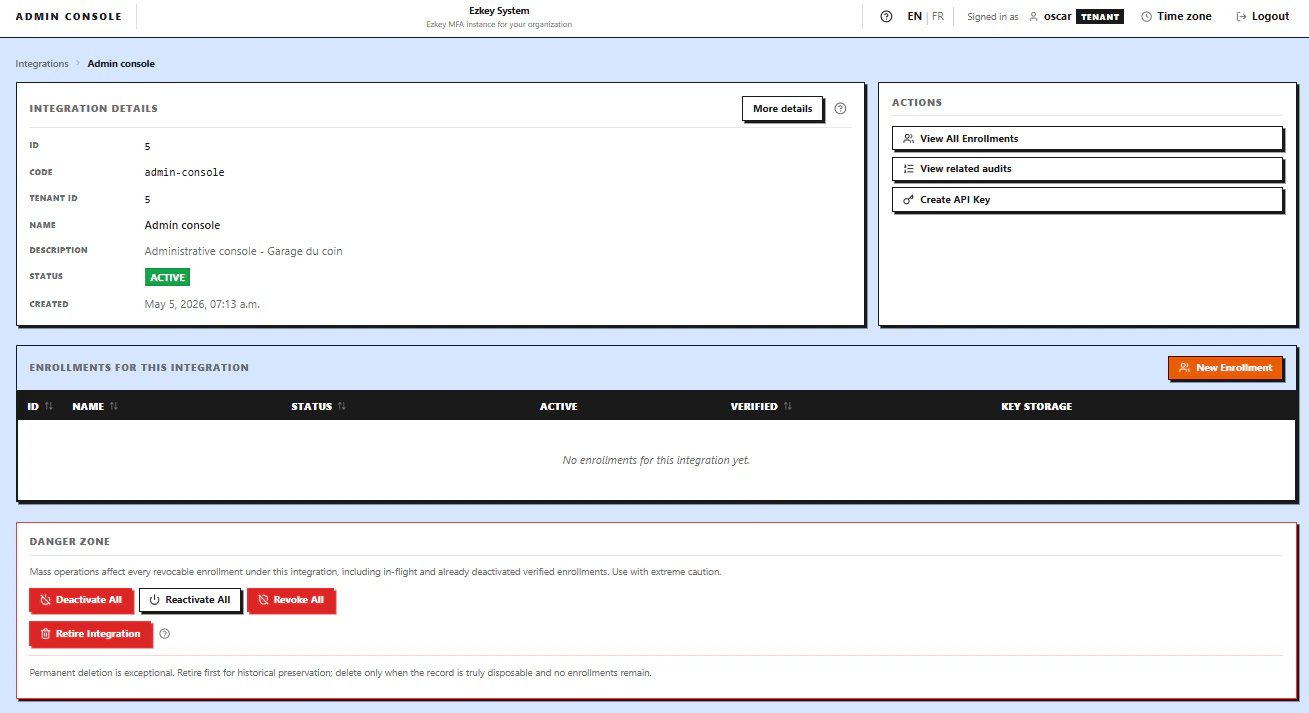The height and width of the screenshot is (713, 1309).
Task: Click the icon on Deactivate All
Action: (x=45, y=600)
